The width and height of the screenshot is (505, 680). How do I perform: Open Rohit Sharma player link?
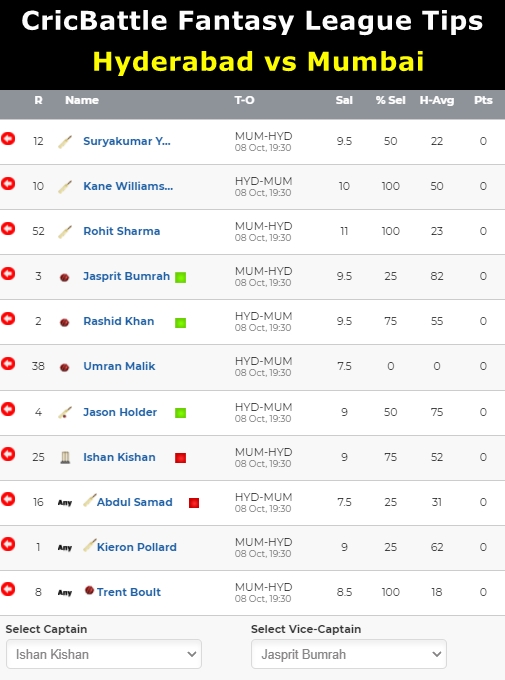coord(121,231)
